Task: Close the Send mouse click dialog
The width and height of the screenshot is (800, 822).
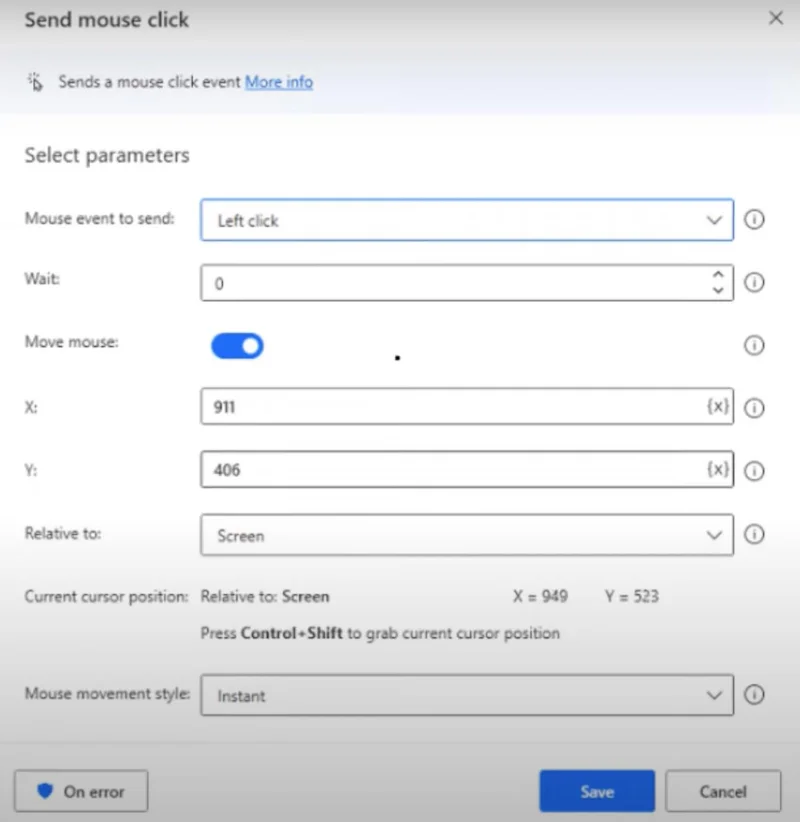Action: click(775, 18)
